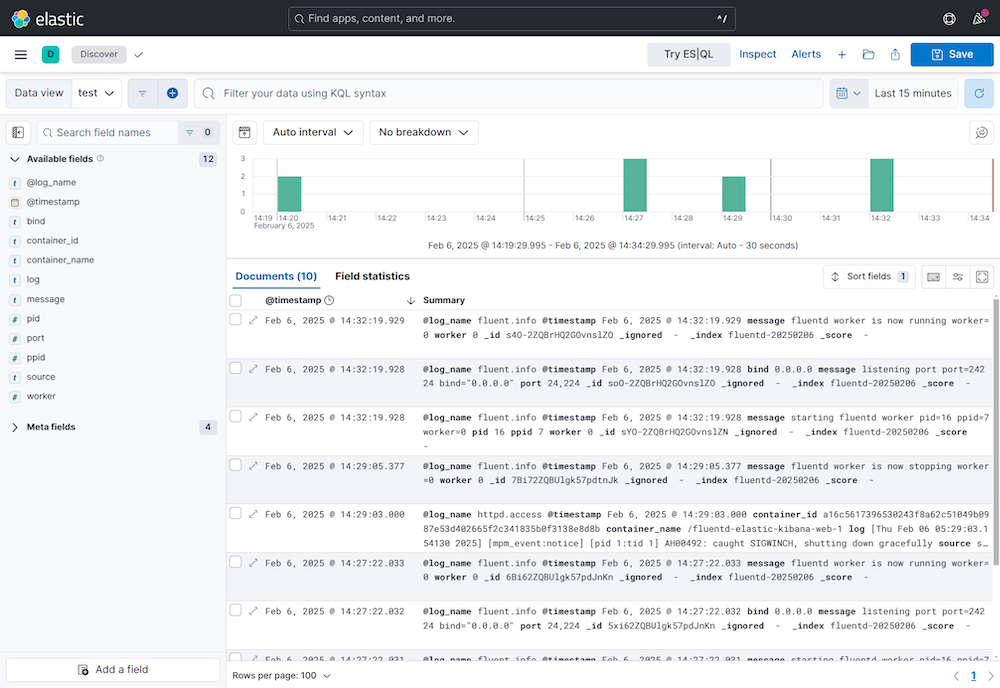Screen dimensions: 1000x688
Task: Check the 14:27:22.032 row checkbox
Action: point(235,610)
